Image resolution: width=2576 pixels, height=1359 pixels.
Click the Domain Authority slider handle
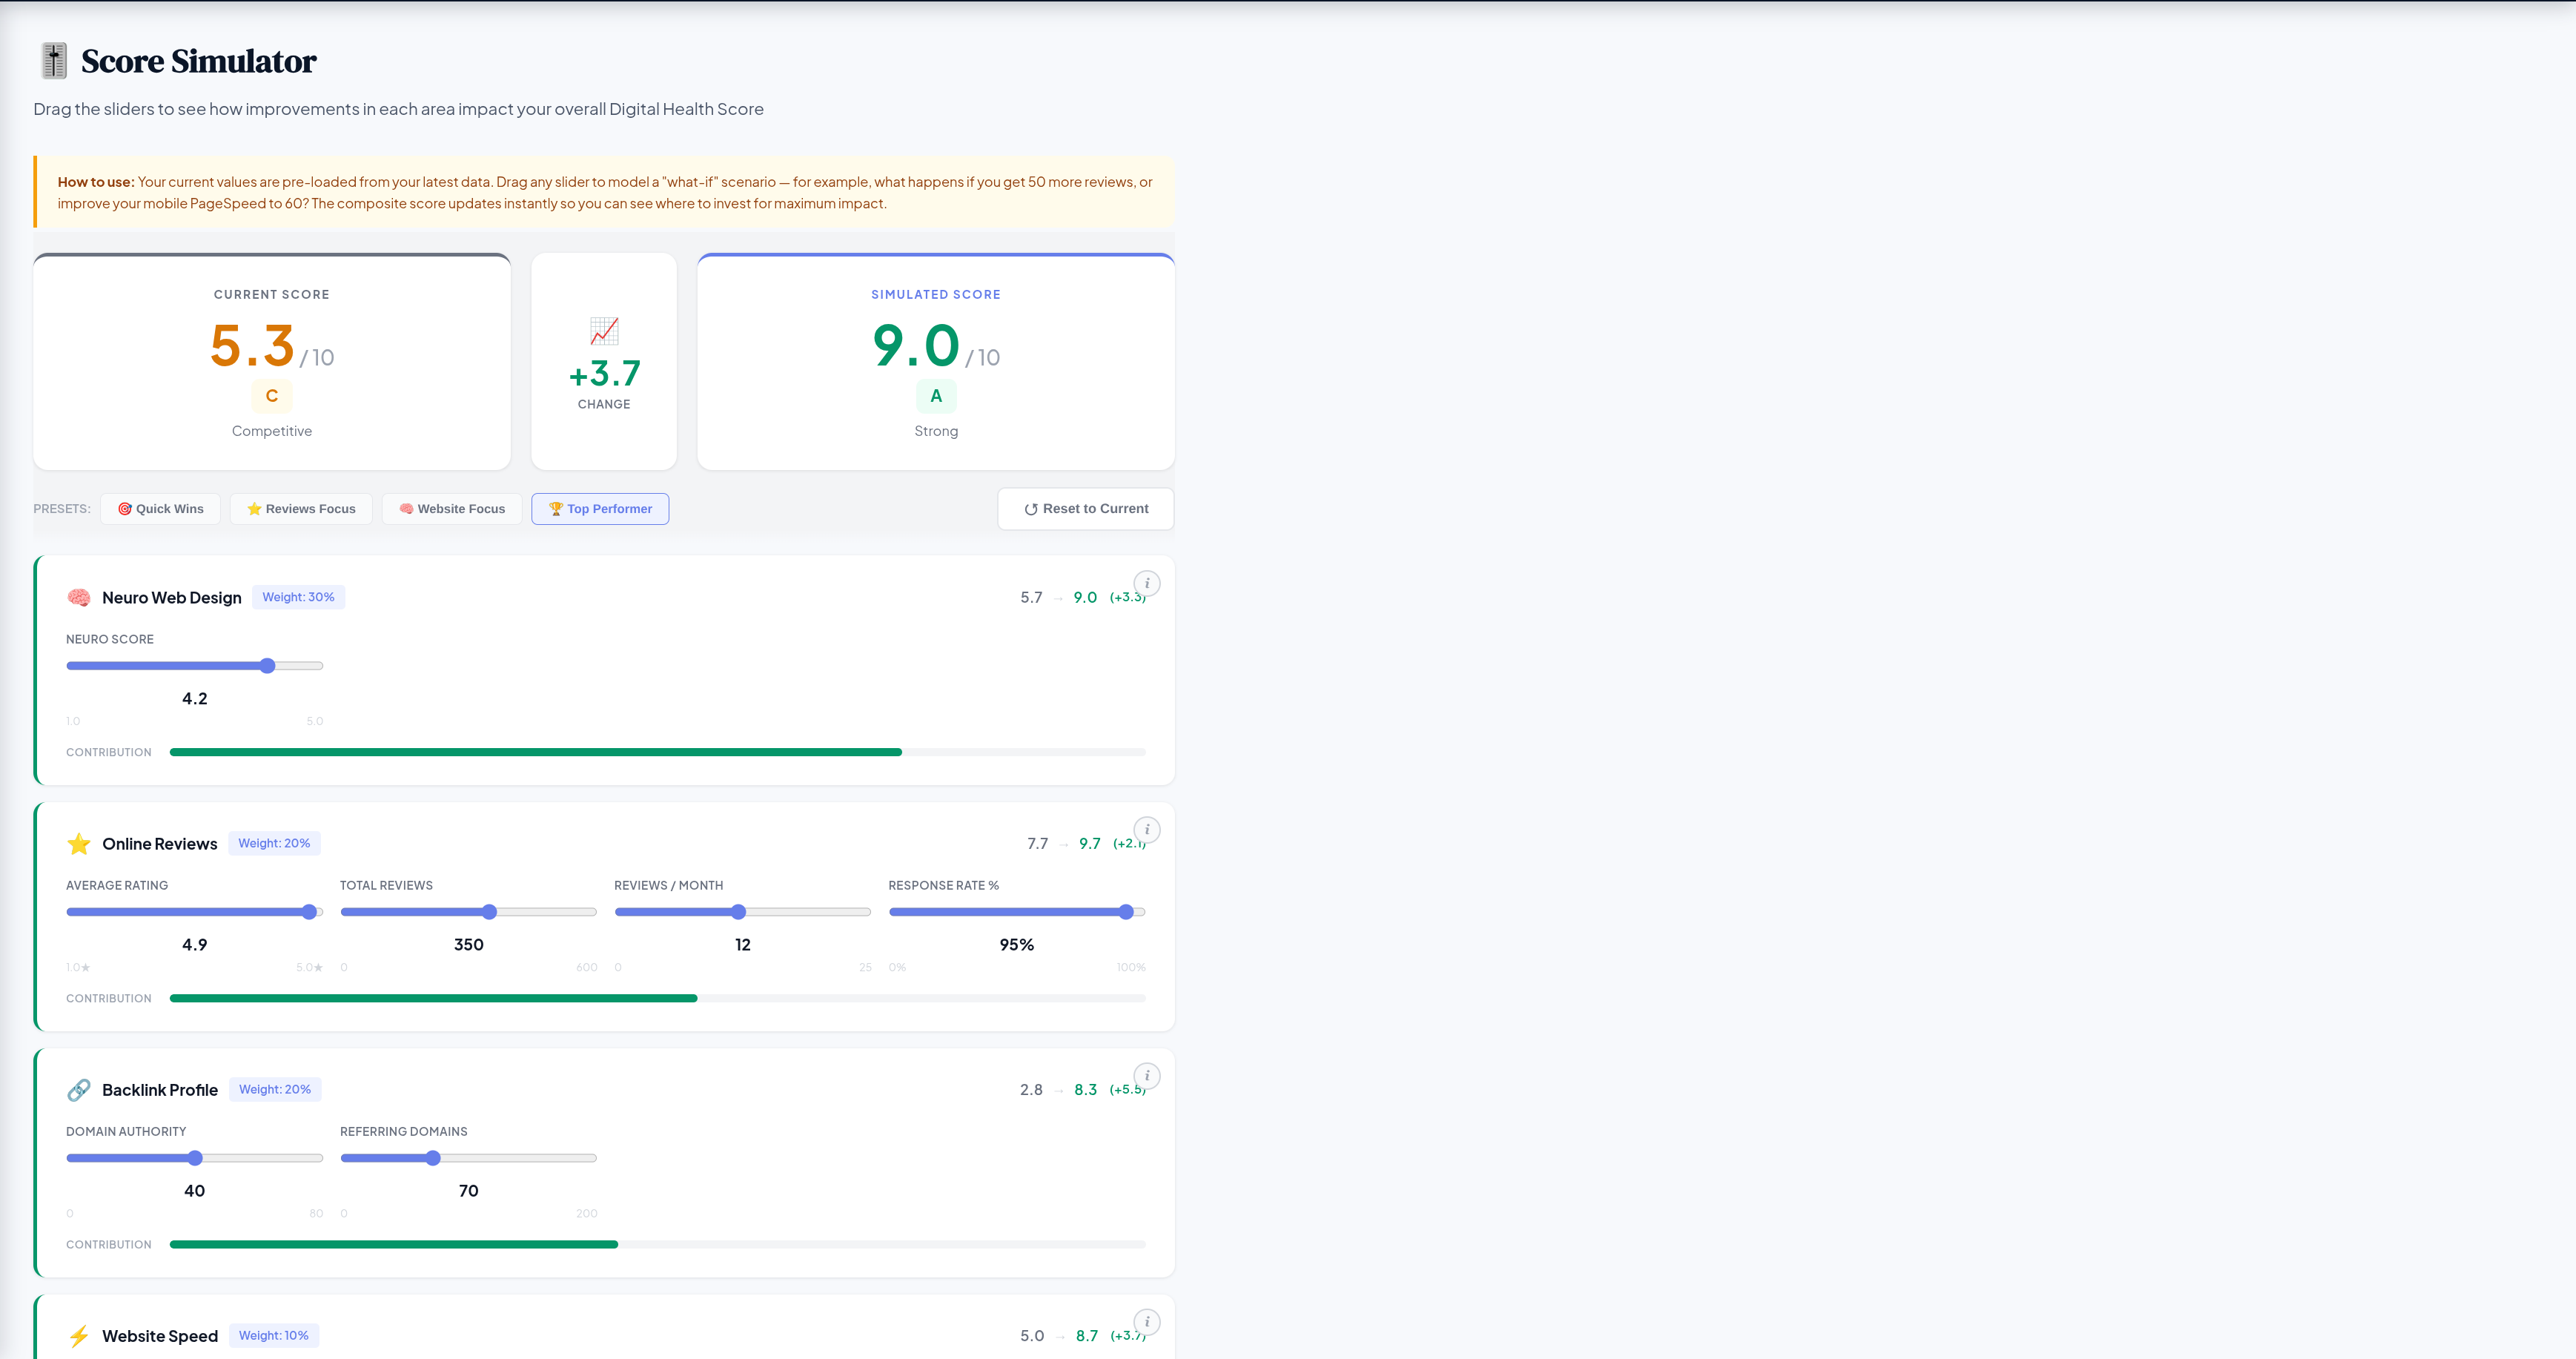[x=195, y=1158]
